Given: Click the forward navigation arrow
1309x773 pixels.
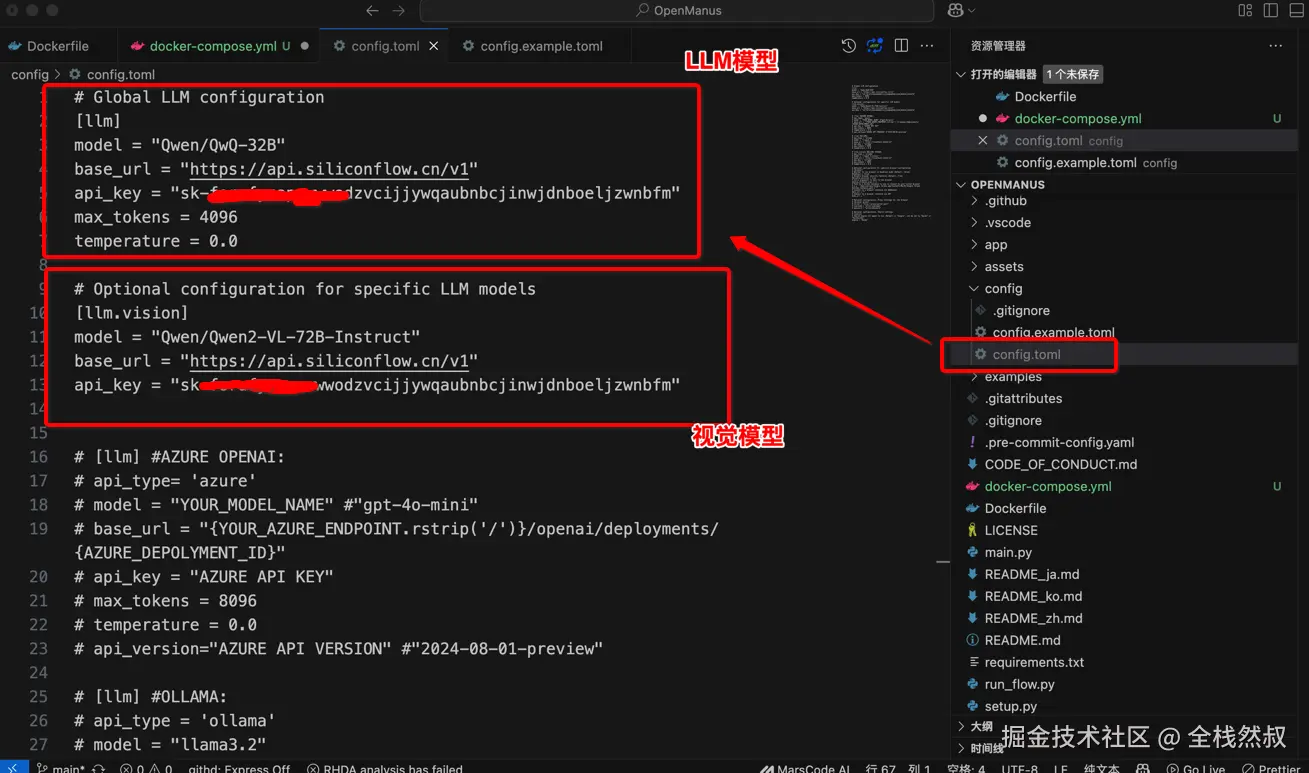Looking at the screenshot, I should (399, 10).
